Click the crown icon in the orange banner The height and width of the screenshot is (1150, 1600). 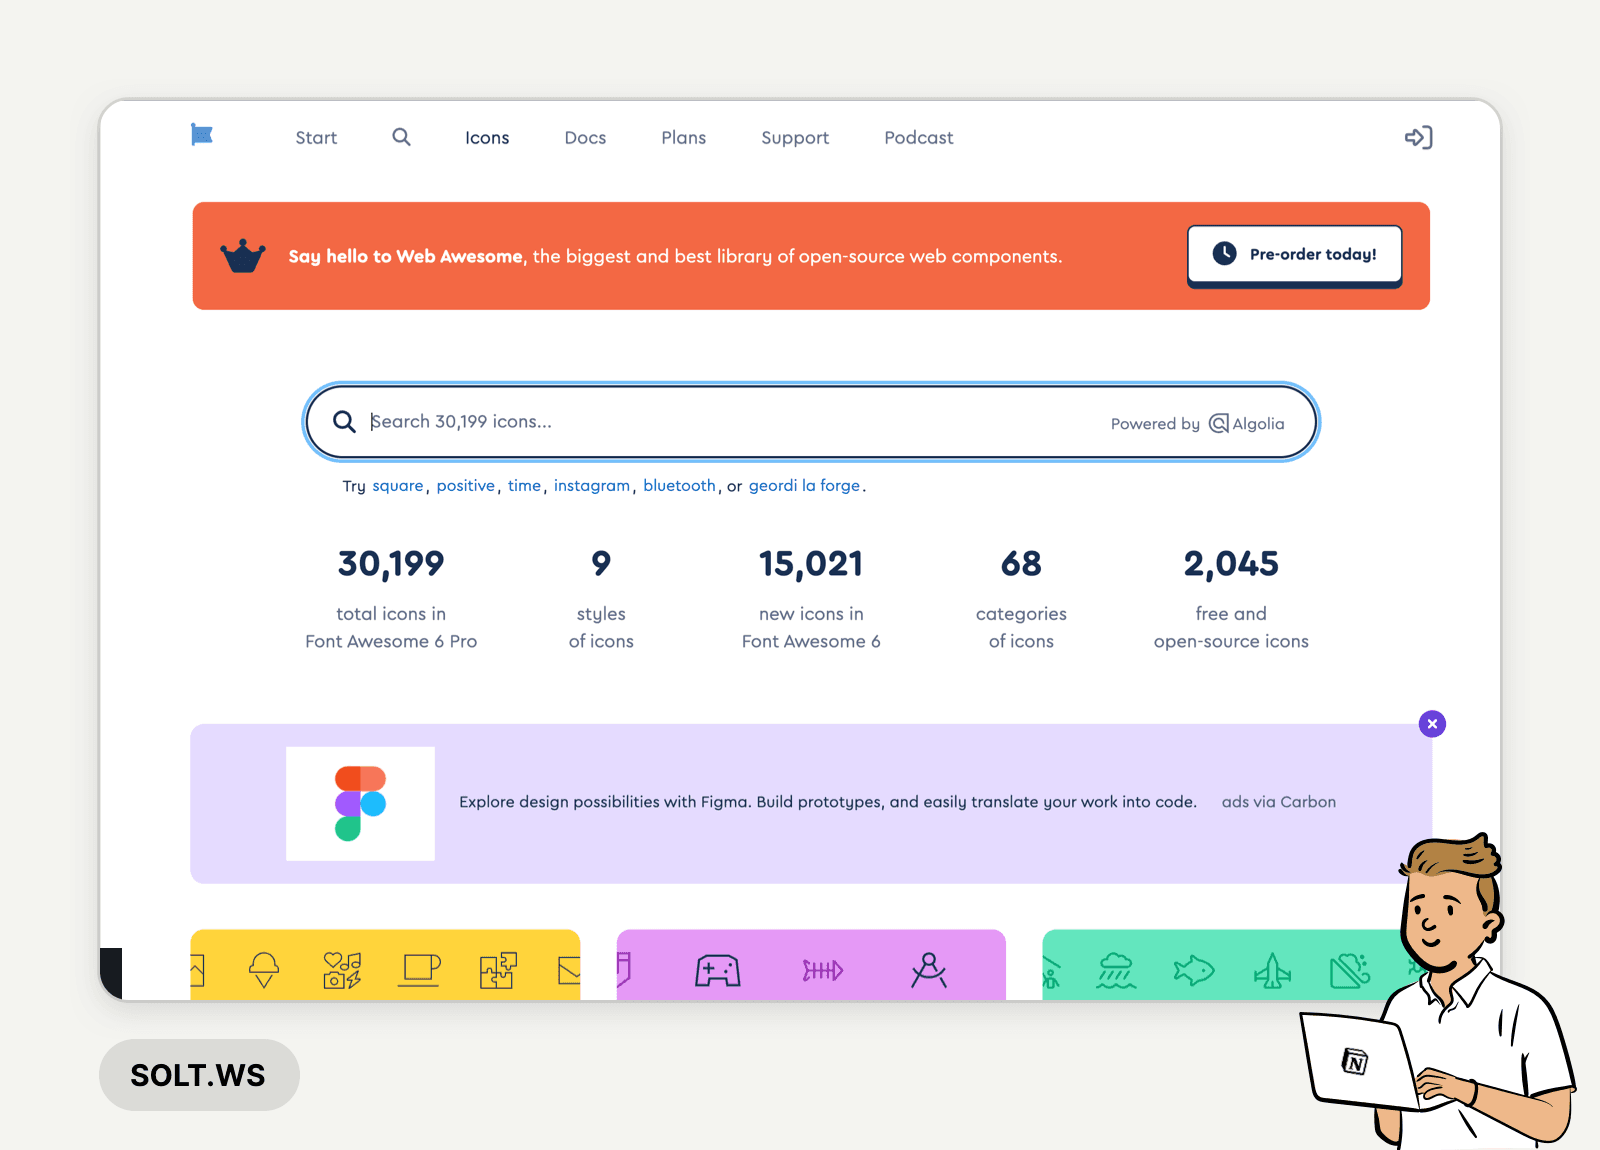[x=243, y=257]
